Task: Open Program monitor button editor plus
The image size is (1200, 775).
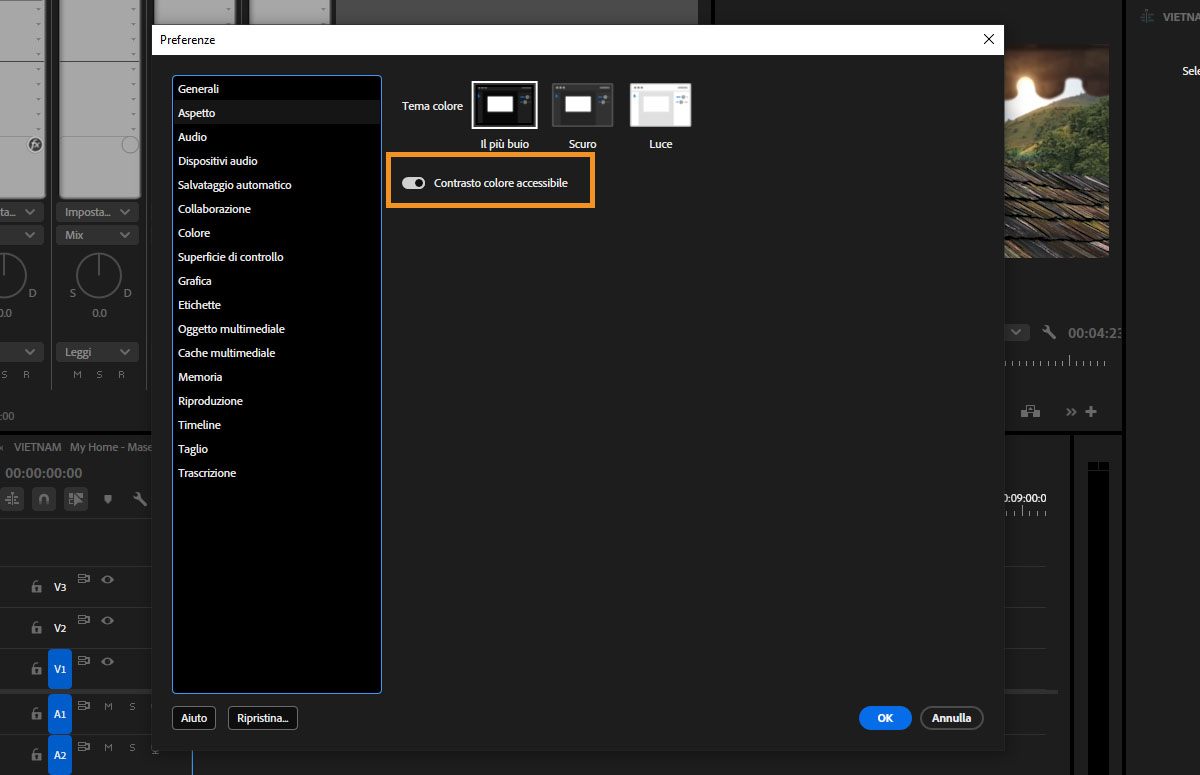Action: click(x=1091, y=411)
